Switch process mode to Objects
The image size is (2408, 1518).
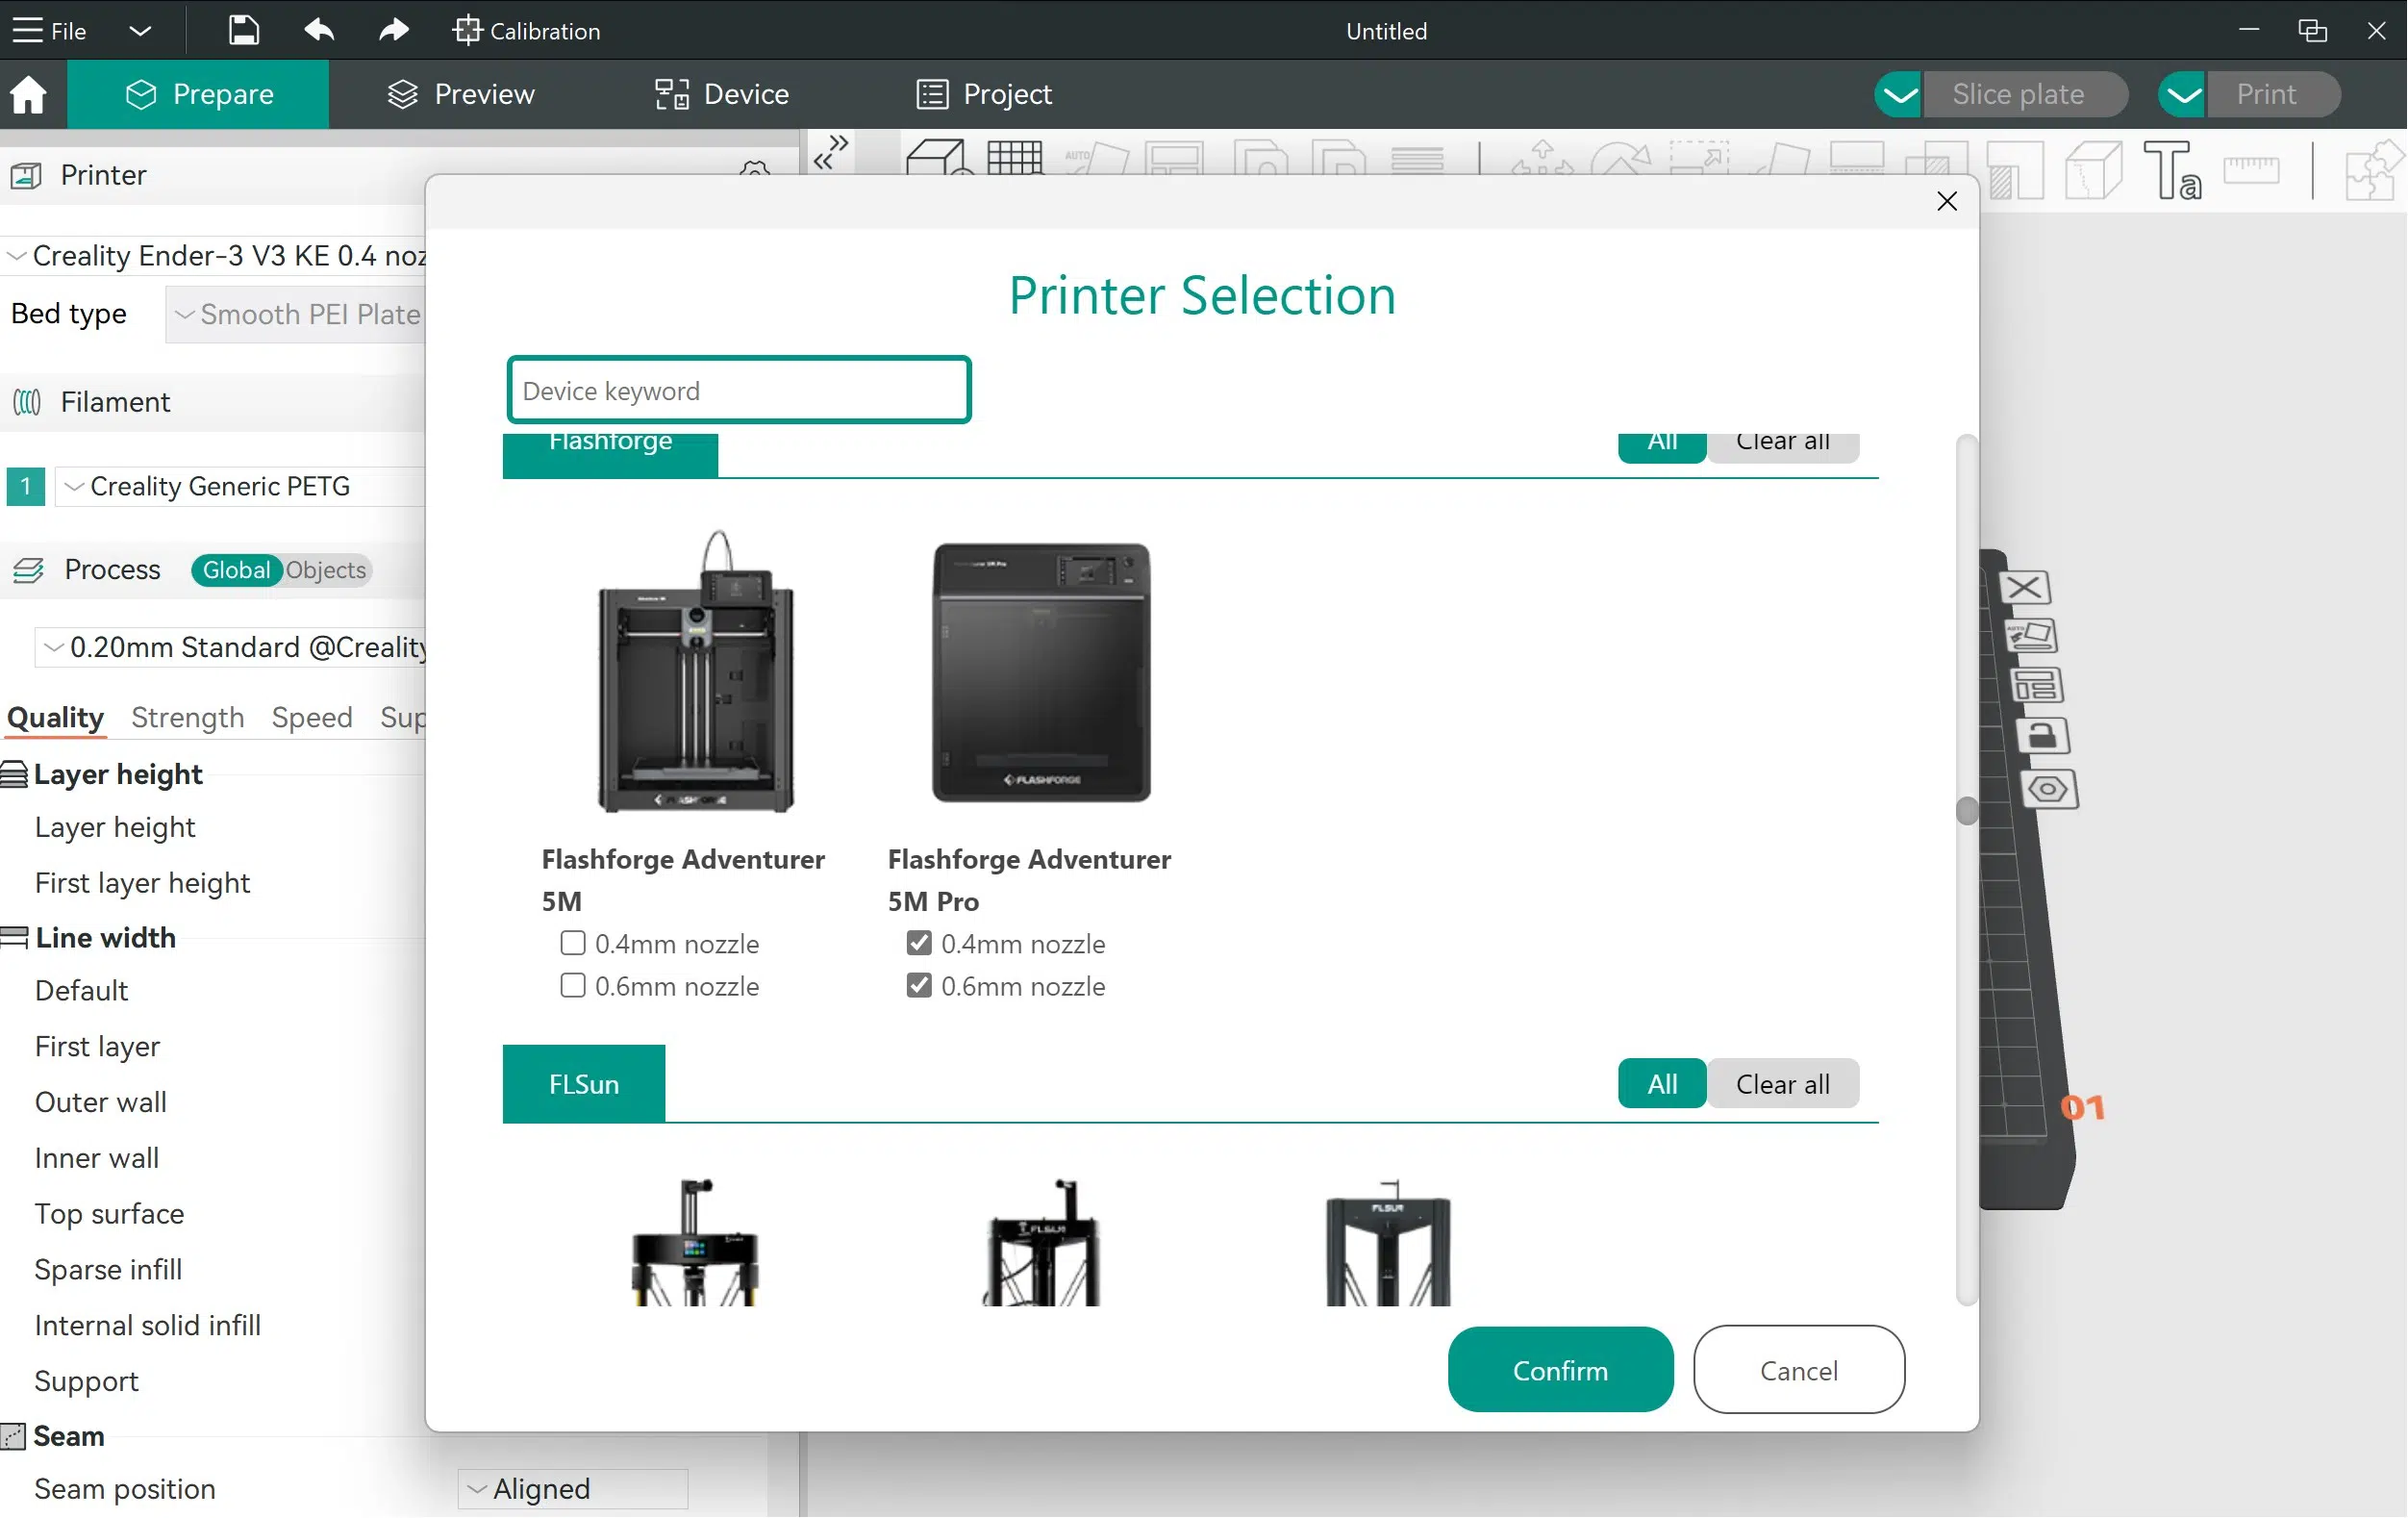(326, 570)
